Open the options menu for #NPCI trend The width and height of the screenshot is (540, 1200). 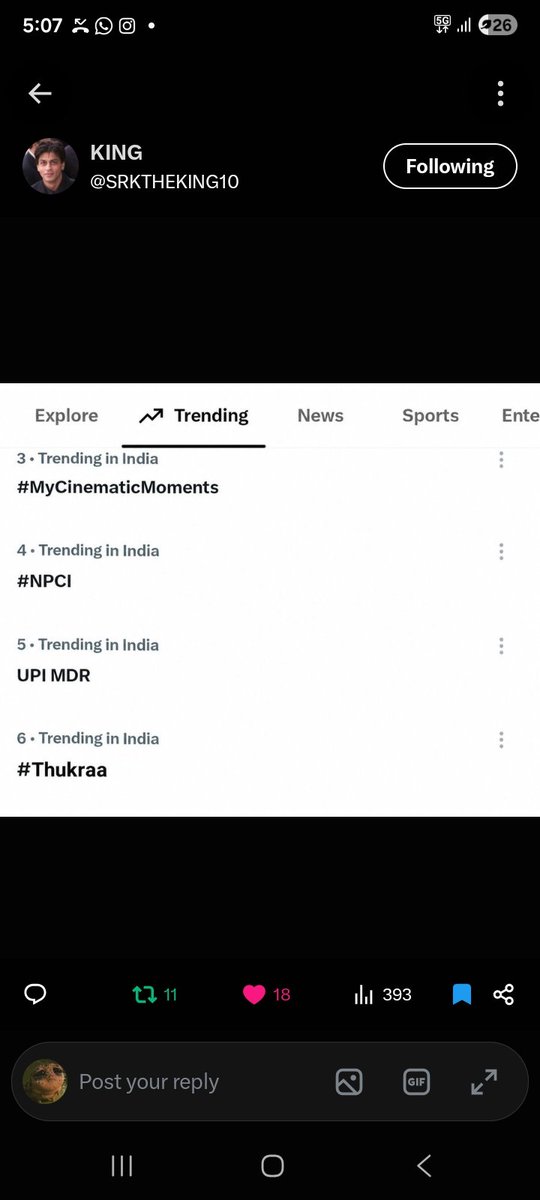pos(501,551)
